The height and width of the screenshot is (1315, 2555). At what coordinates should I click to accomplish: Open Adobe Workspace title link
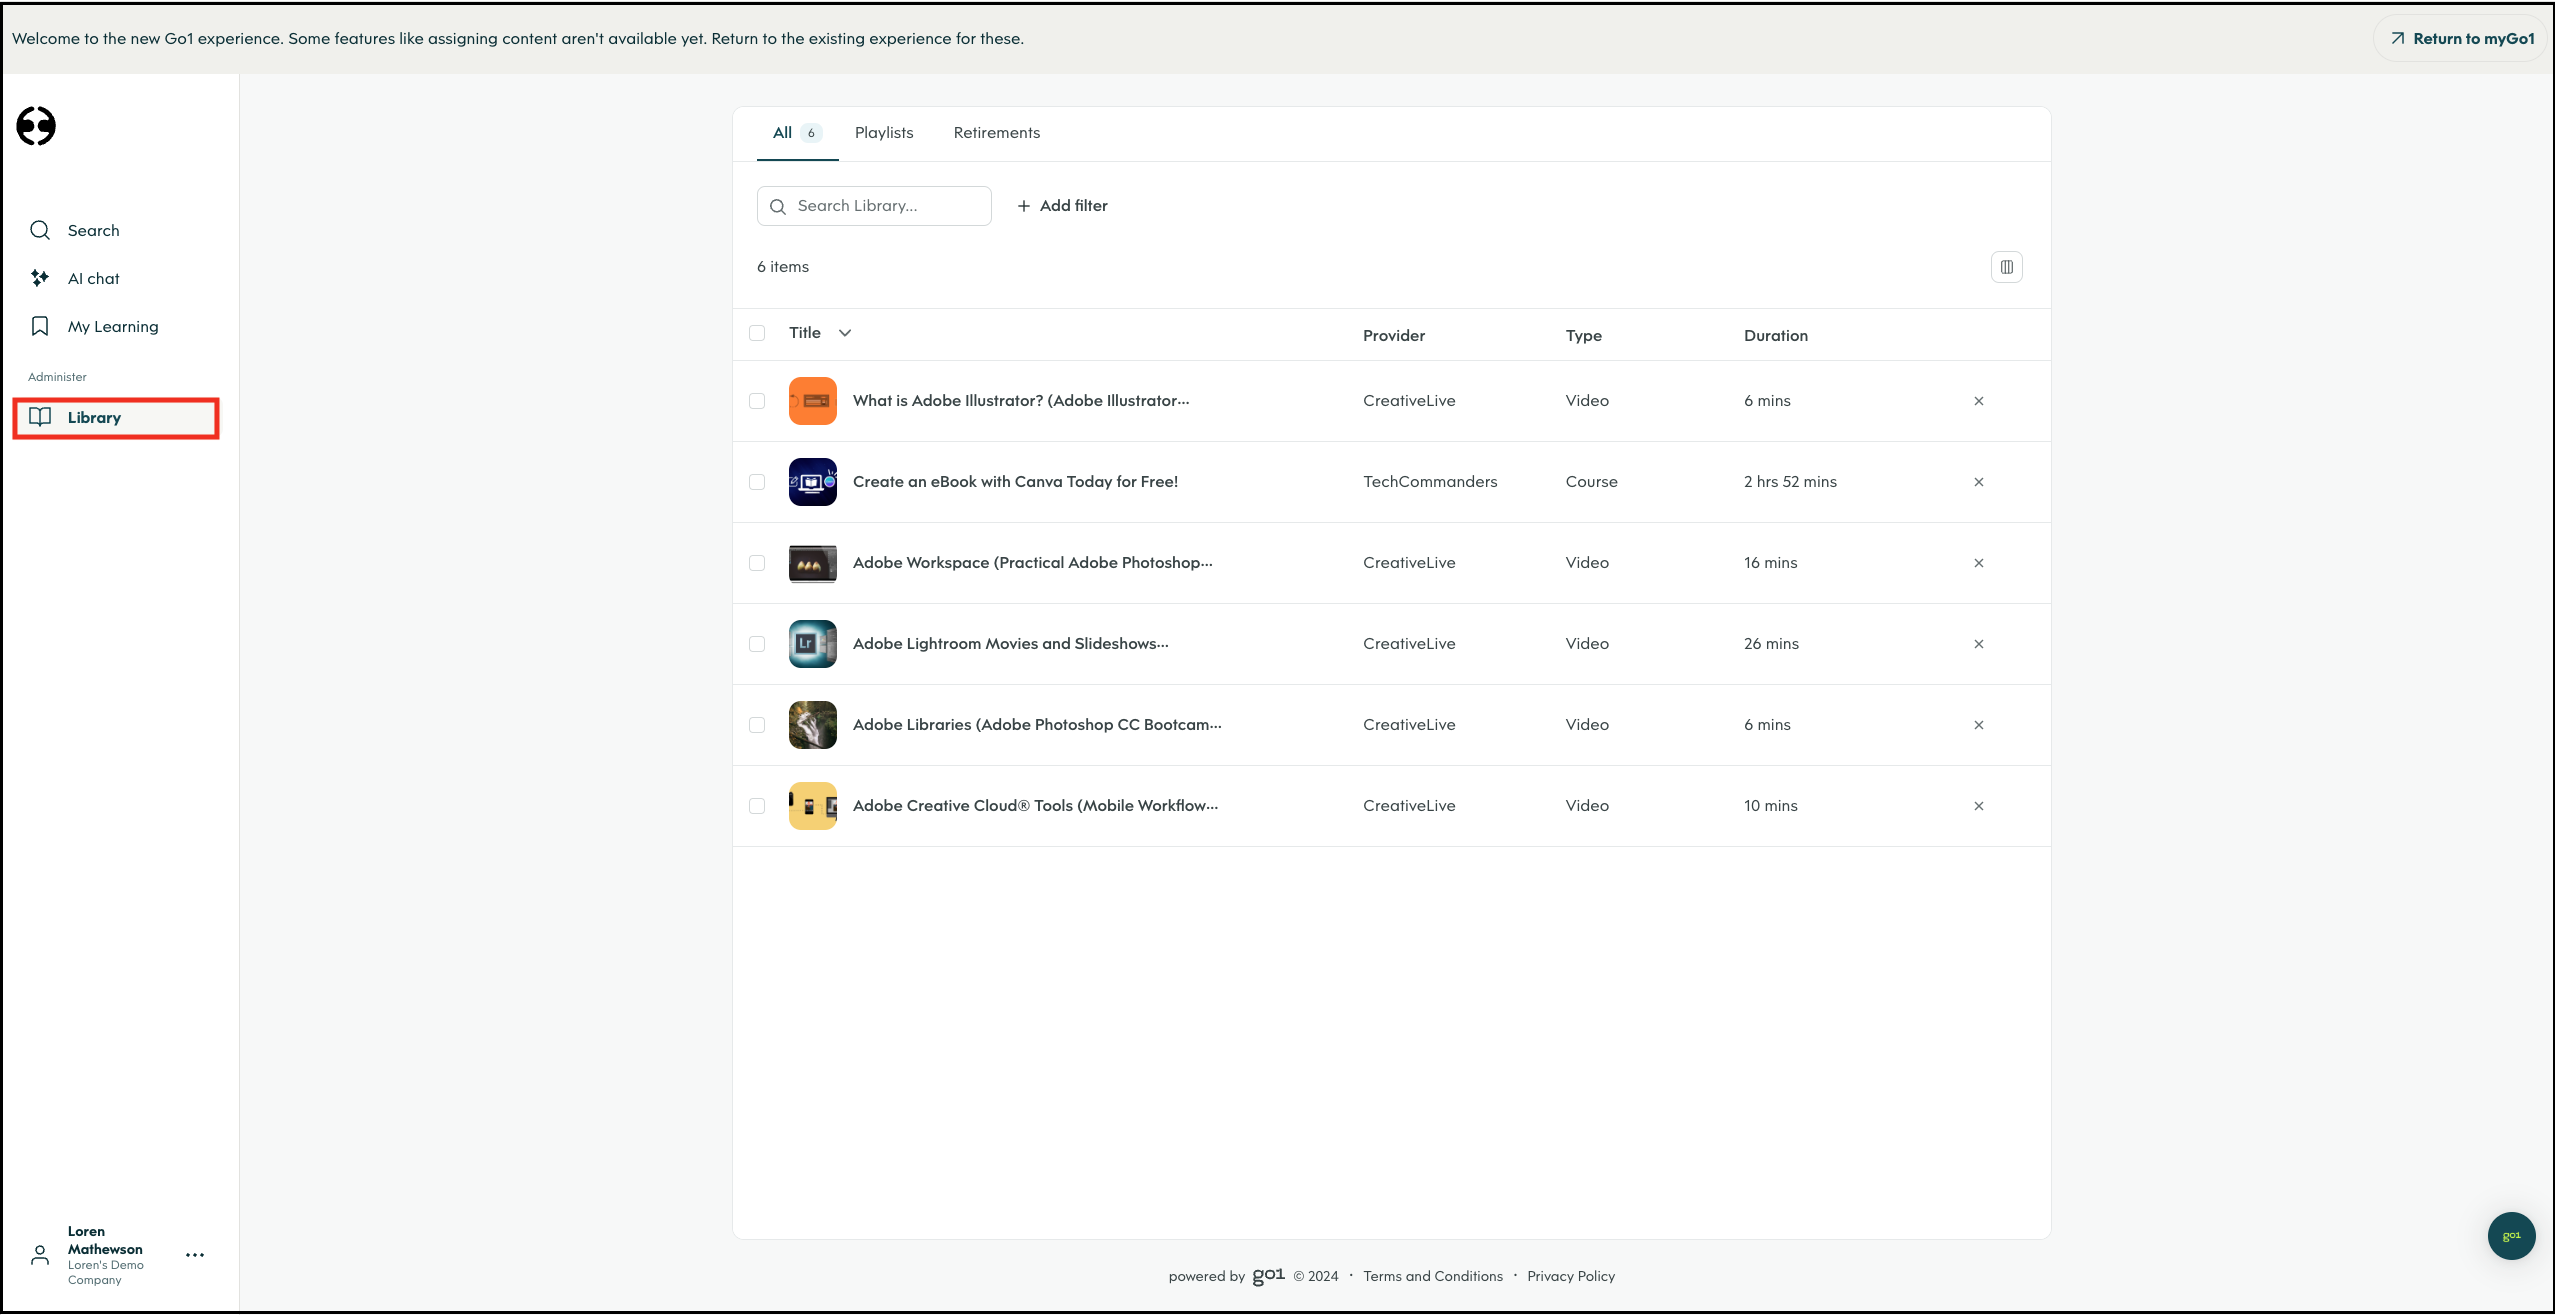tap(1032, 563)
